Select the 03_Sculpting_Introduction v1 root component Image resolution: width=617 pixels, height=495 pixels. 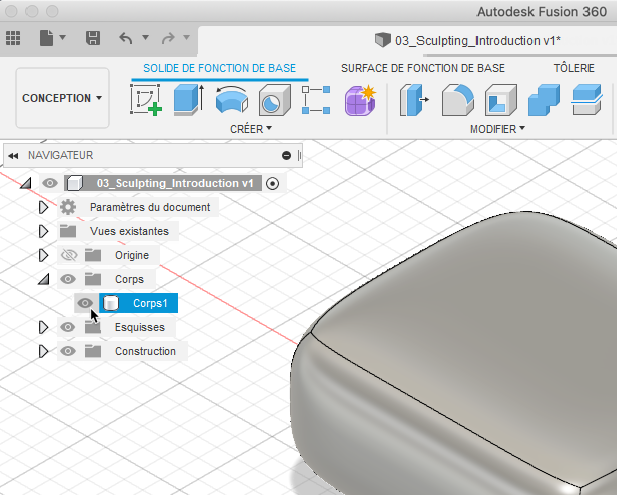pos(175,183)
